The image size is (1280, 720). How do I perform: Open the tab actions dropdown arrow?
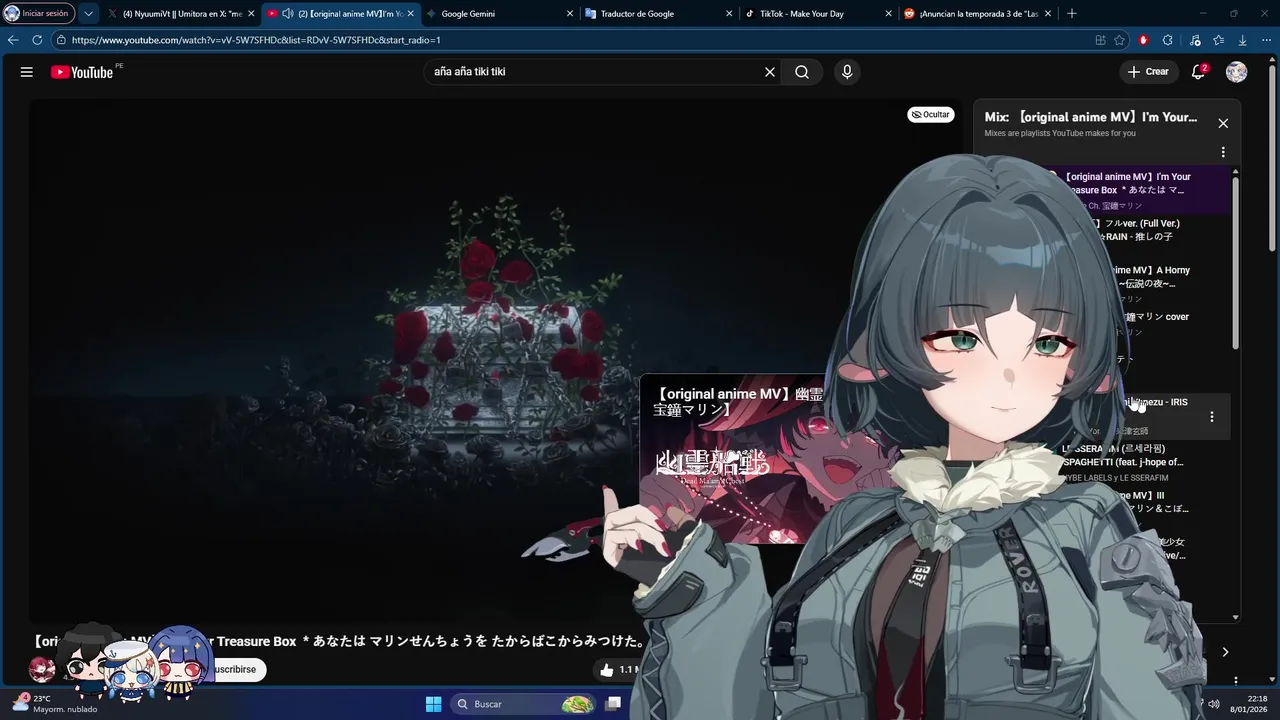(x=88, y=14)
